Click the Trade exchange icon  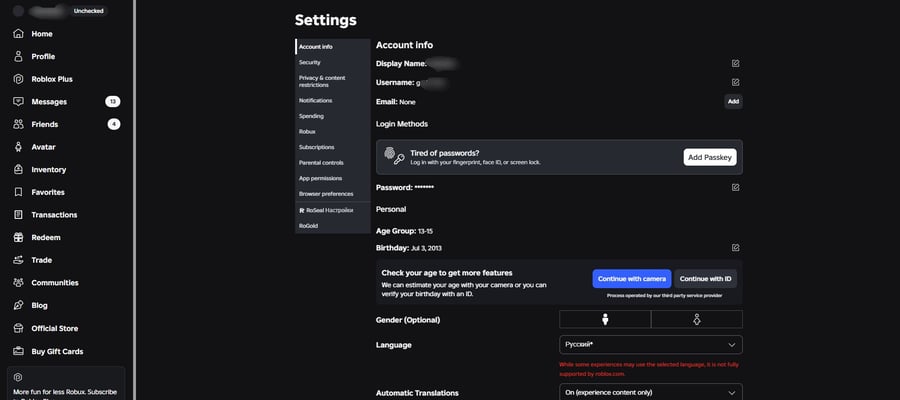pos(18,260)
